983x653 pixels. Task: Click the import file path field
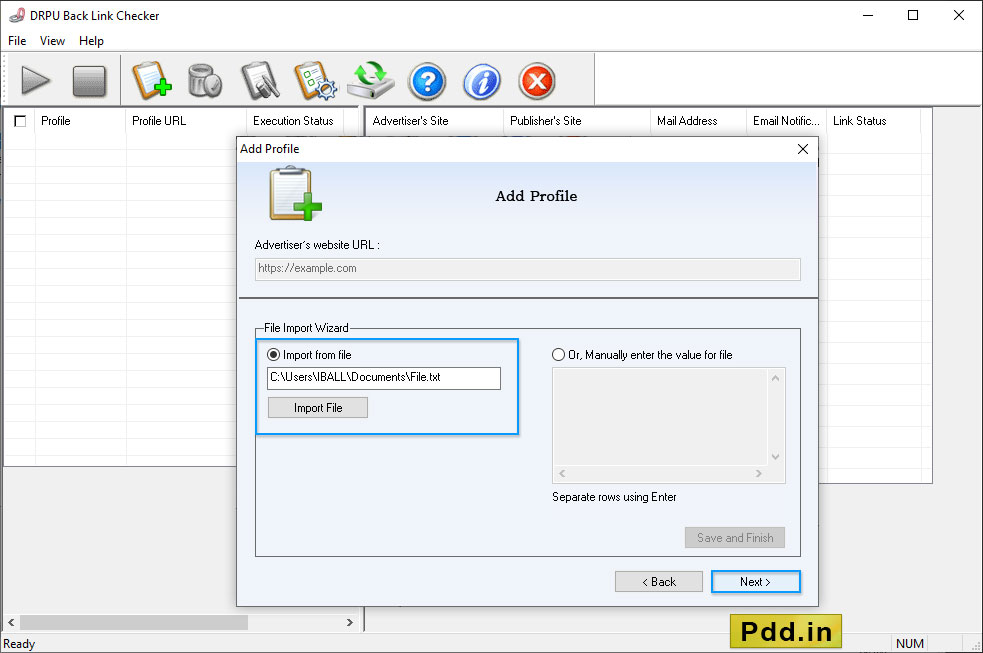coord(384,378)
